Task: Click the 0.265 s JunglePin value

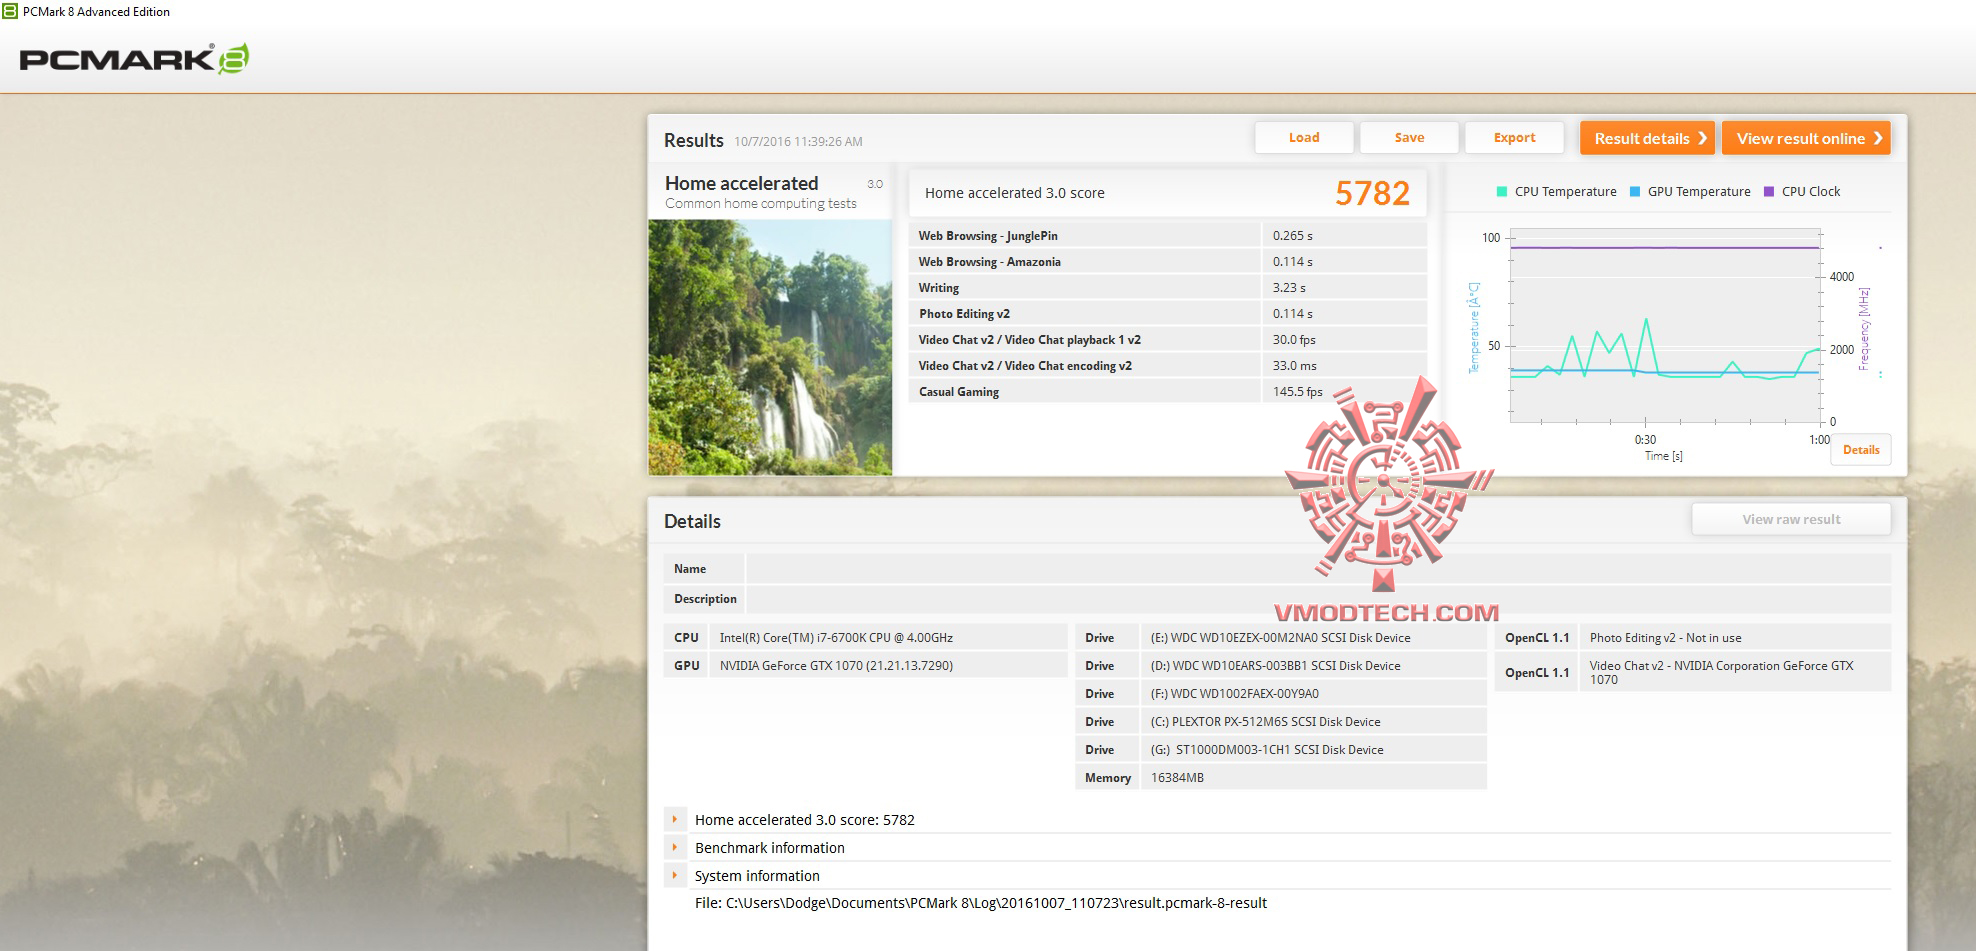Action: (x=1292, y=236)
